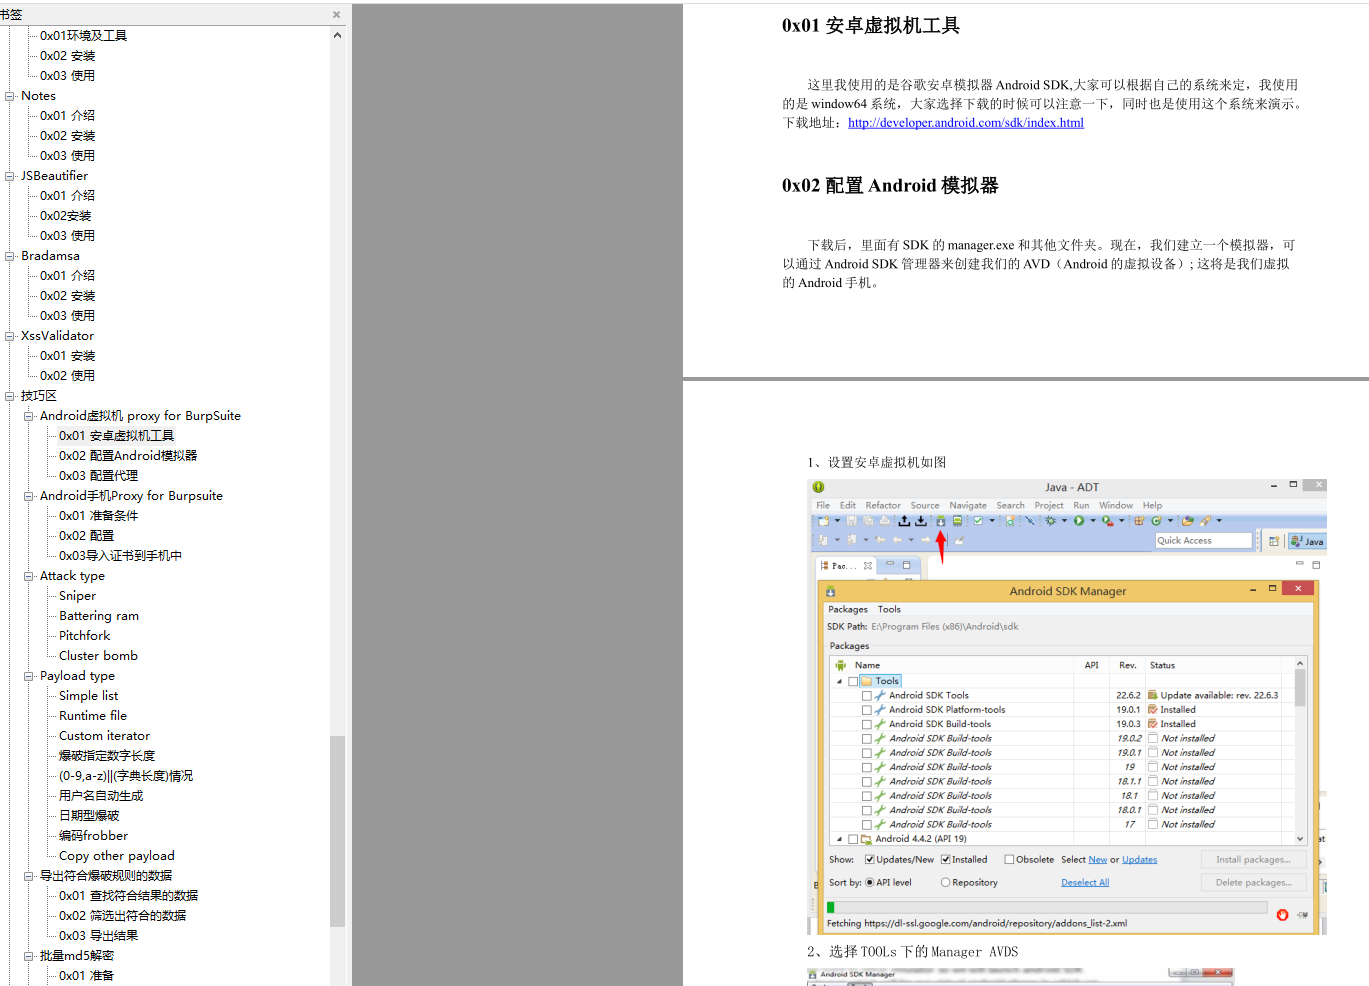Click the upload arrow icon in ADT toolbar
The width and height of the screenshot is (1369, 986).
tap(904, 520)
